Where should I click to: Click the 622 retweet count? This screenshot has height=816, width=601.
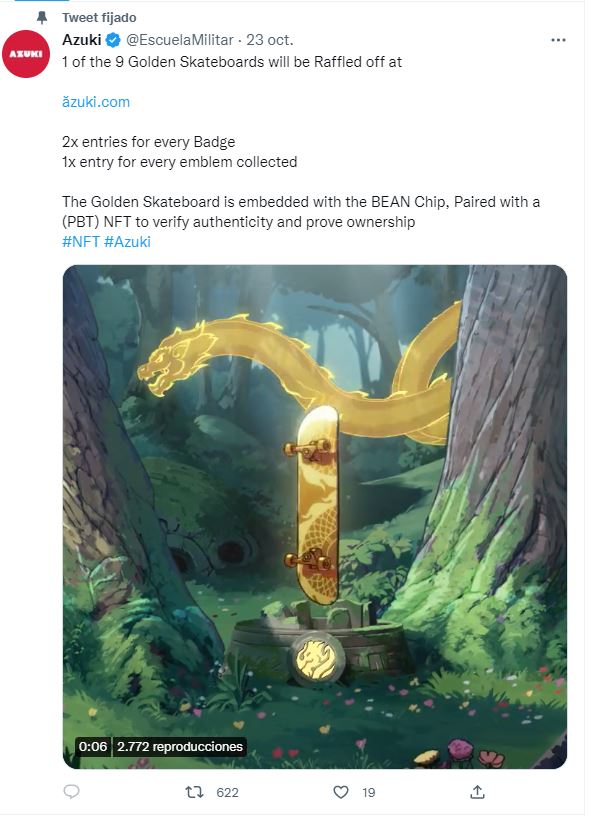point(227,793)
